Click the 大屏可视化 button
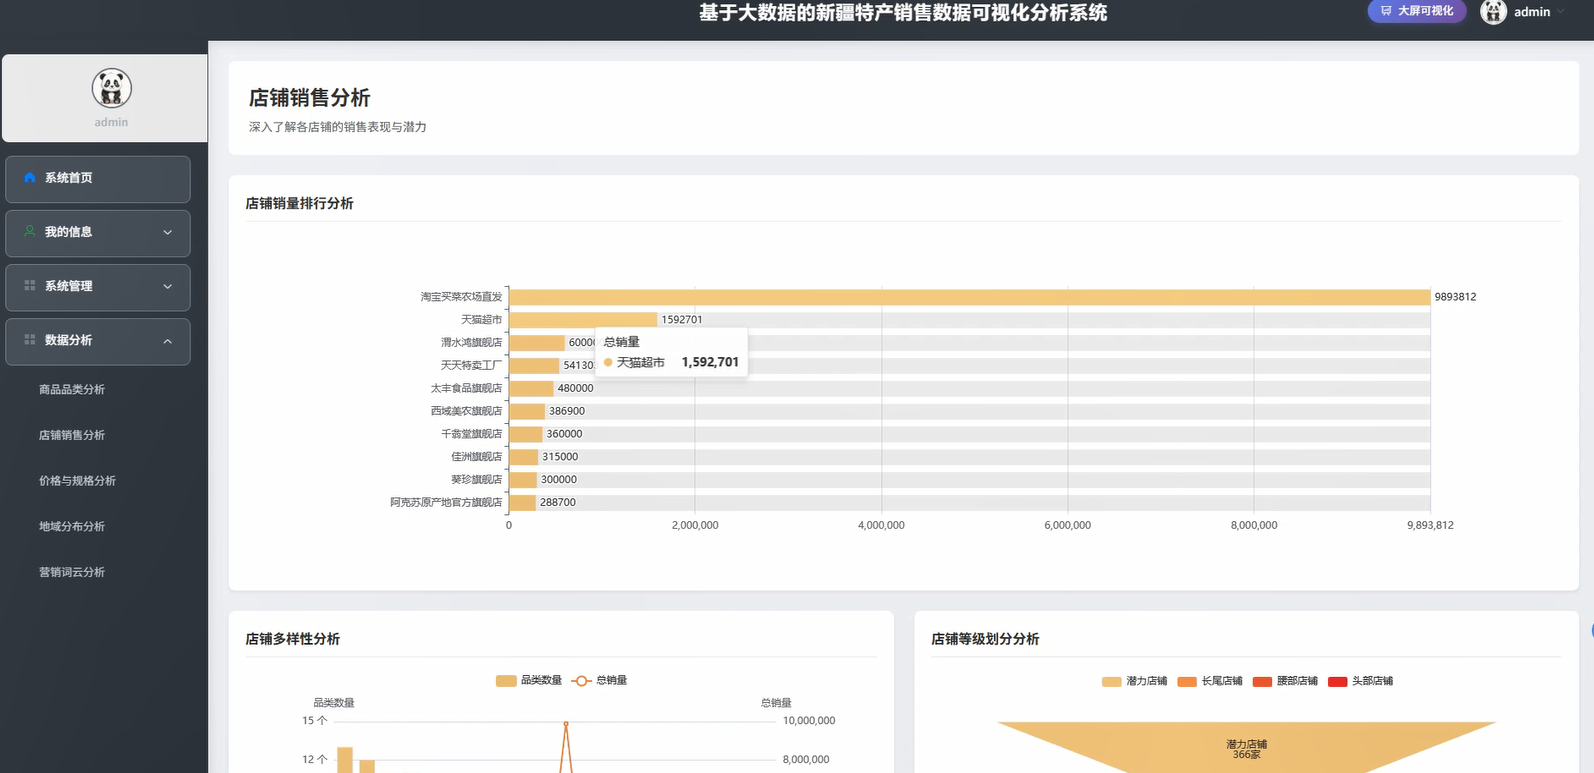 pyautogui.click(x=1417, y=11)
